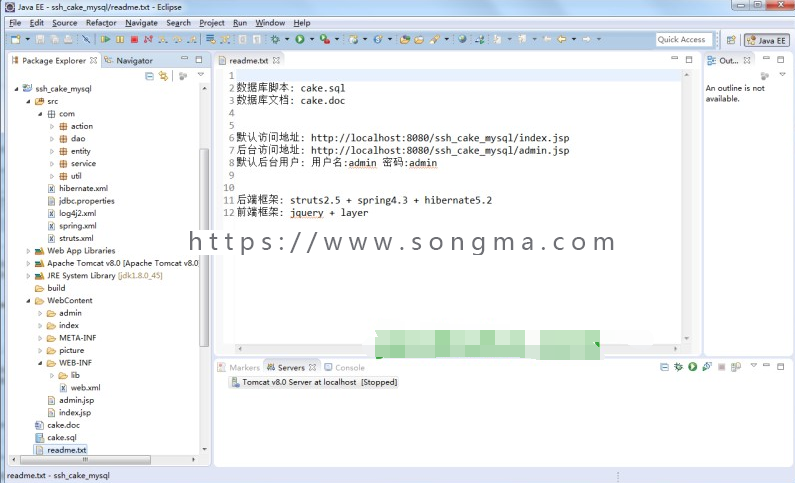The width and height of the screenshot is (795, 483).
Task: Close the readme.txt editor tab
Action: (x=276, y=60)
